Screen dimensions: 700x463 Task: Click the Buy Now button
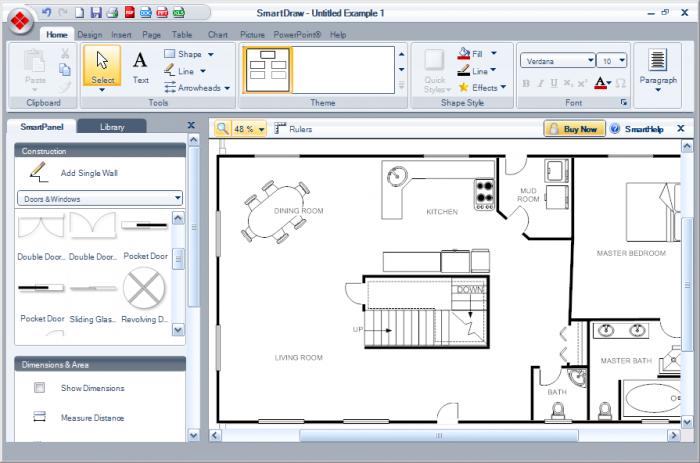(574, 129)
